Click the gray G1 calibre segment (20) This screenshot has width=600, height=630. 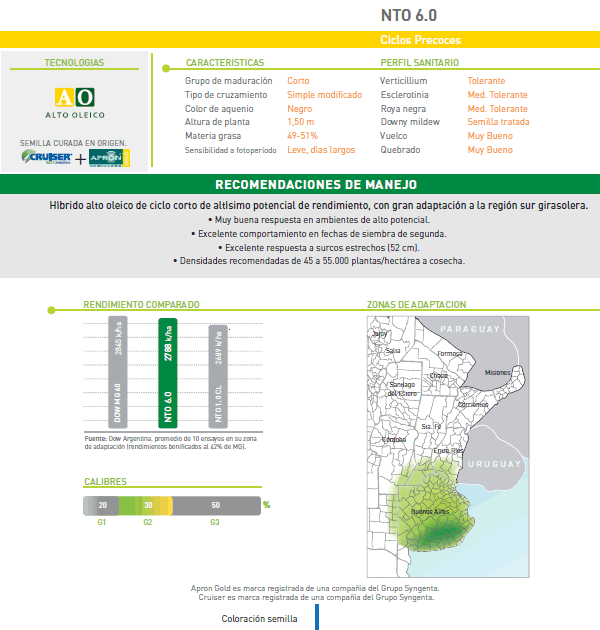tap(101, 506)
